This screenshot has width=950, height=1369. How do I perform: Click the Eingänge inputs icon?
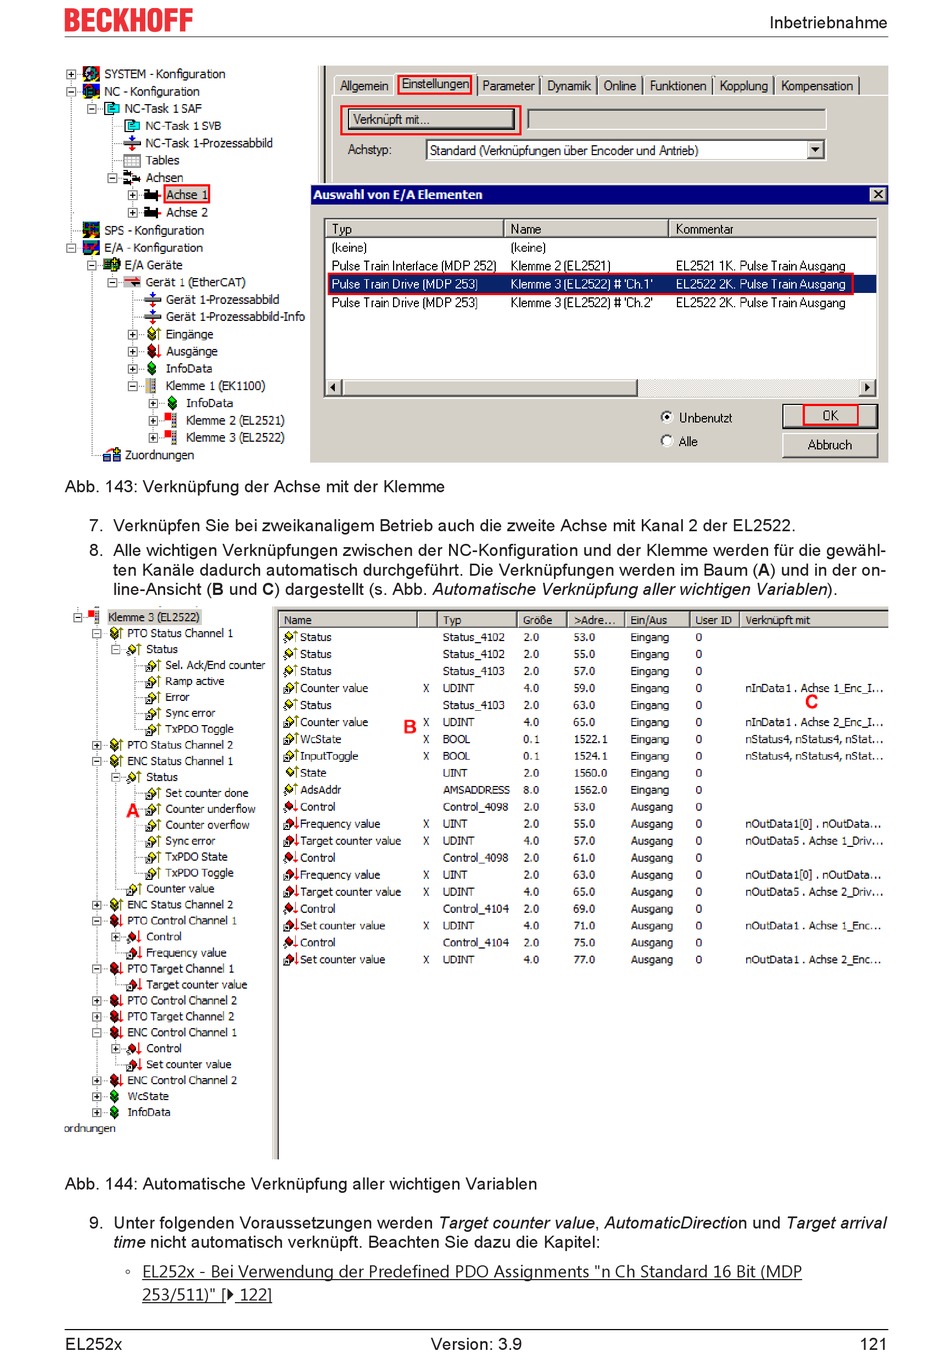(153, 334)
